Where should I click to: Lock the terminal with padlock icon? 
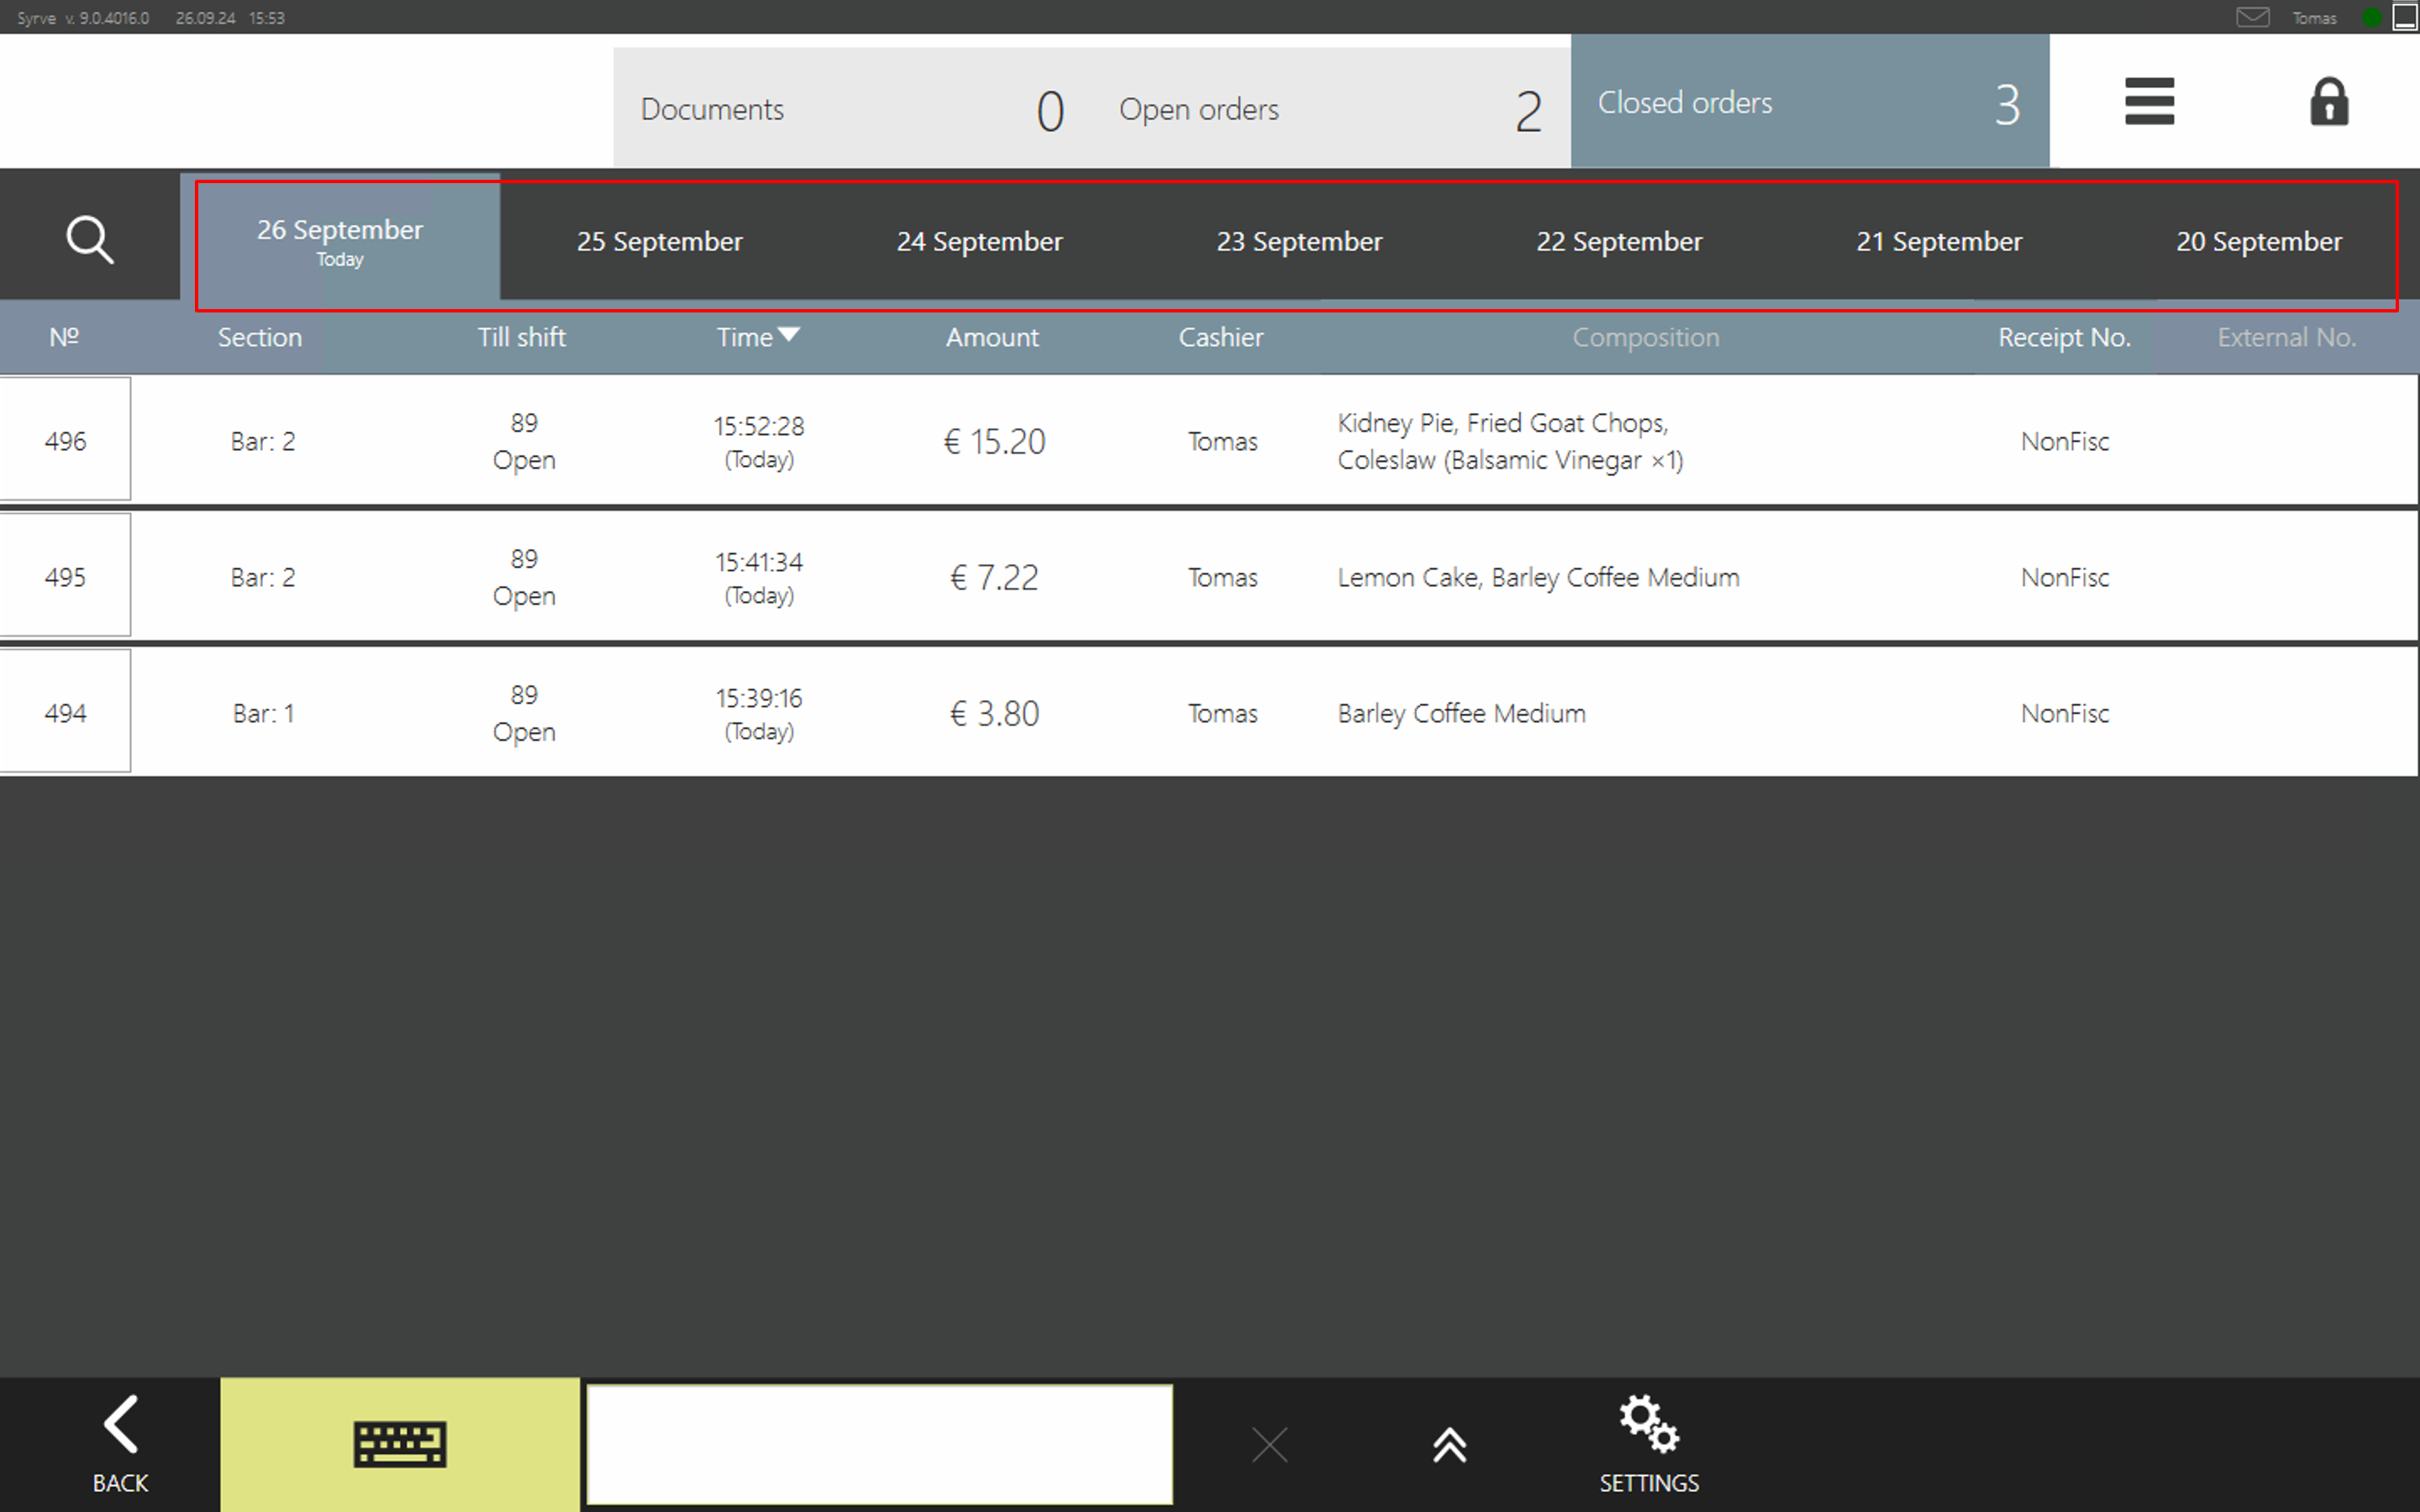pos(2328,102)
